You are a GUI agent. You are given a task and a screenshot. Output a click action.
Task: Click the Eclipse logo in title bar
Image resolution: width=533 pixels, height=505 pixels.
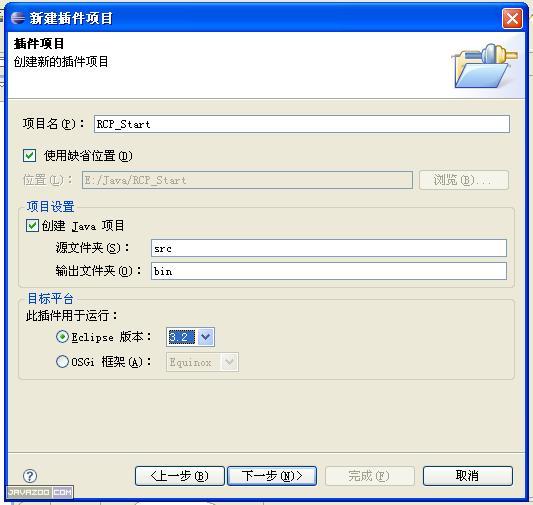coord(18,18)
